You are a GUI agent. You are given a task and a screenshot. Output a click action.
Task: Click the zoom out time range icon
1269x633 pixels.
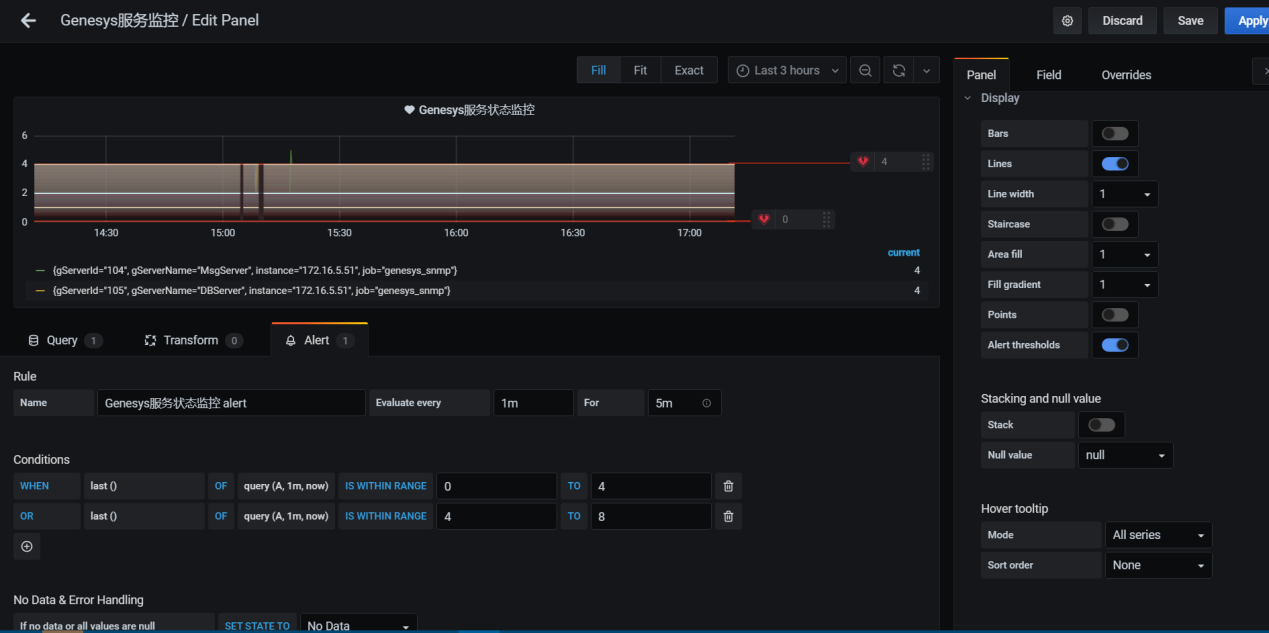coord(865,70)
